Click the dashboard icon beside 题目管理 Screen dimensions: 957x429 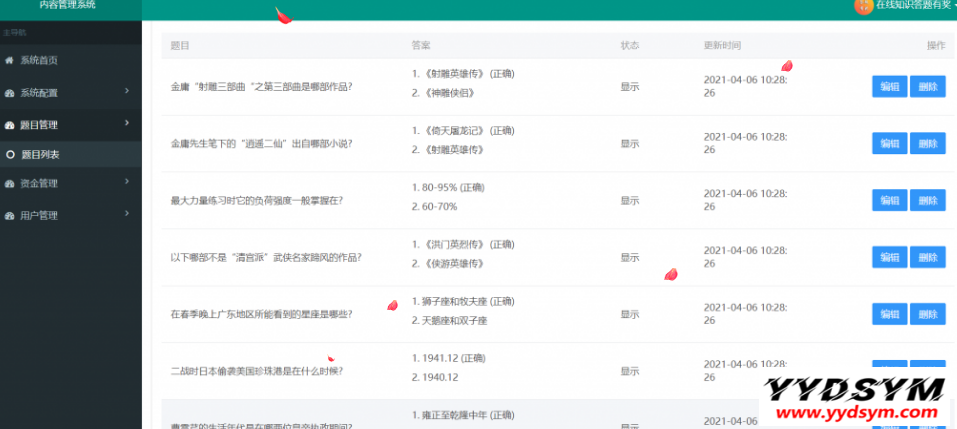[10, 125]
